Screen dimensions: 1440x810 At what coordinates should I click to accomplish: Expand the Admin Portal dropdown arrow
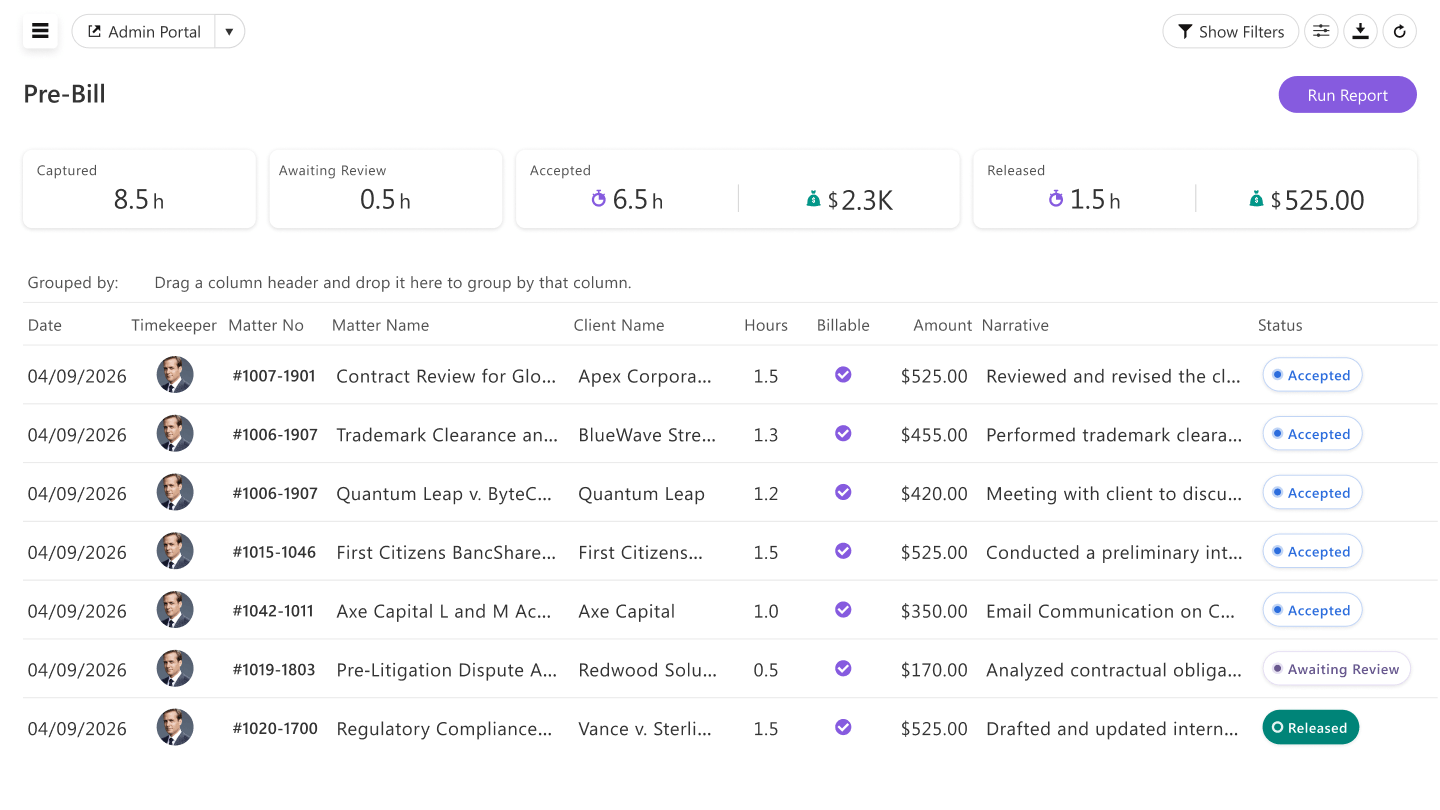229,31
